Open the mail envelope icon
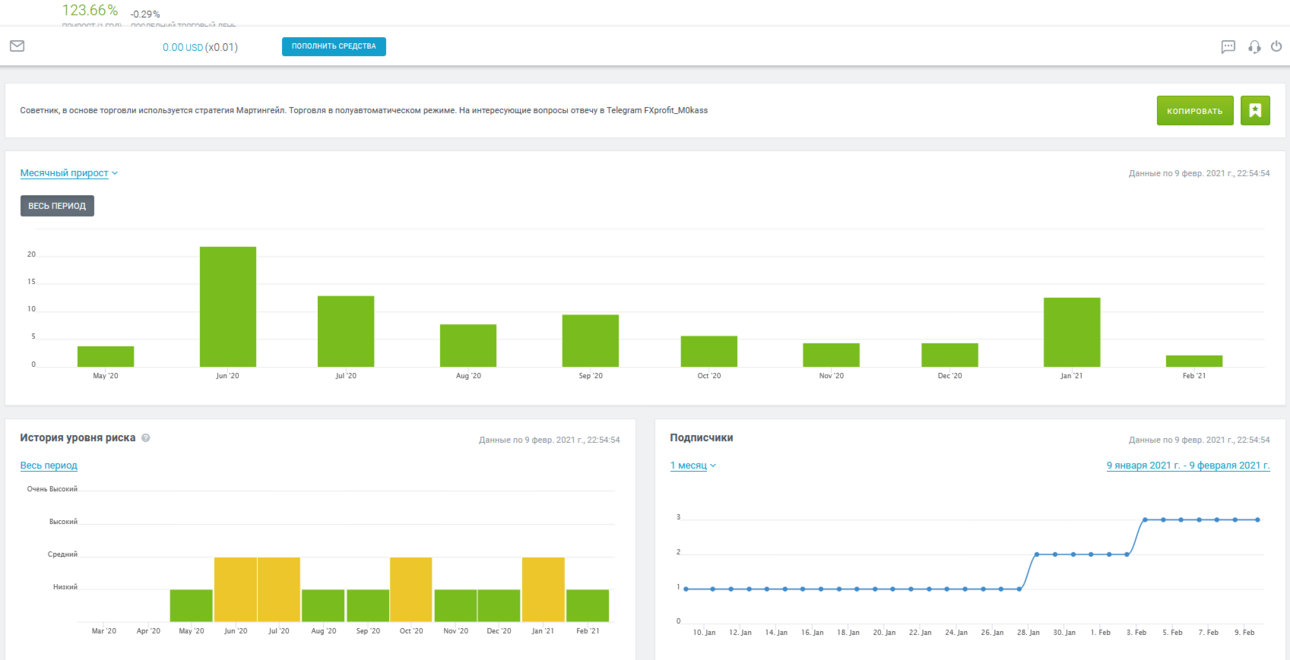Screen dimensions: 1290x660 tap(17, 46)
